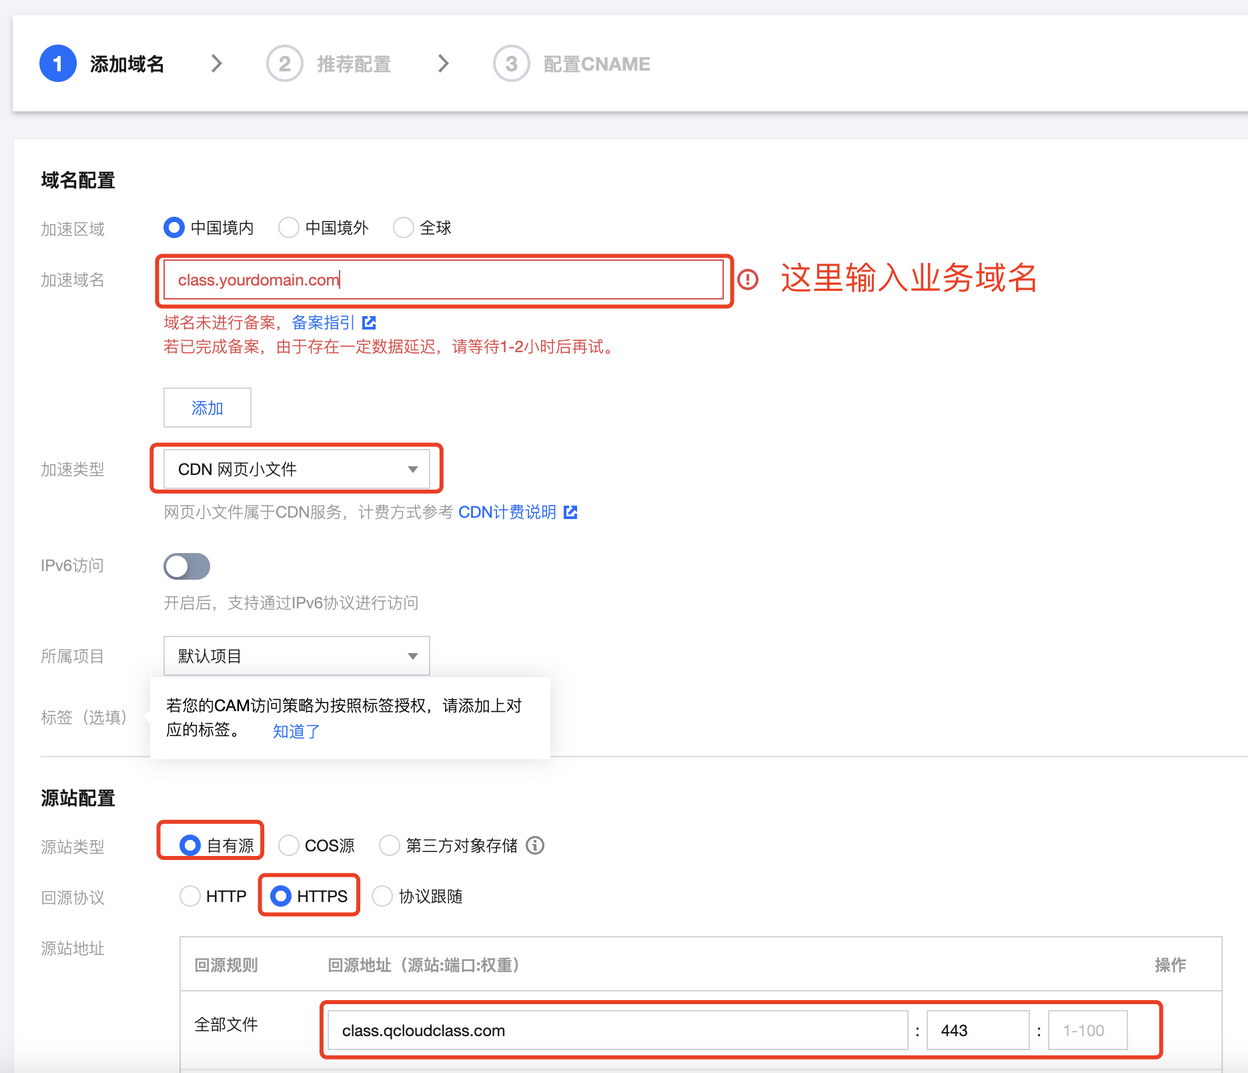Click external link icon beside CDN计费说明
1248x1073 pixels.
(571, 512)
